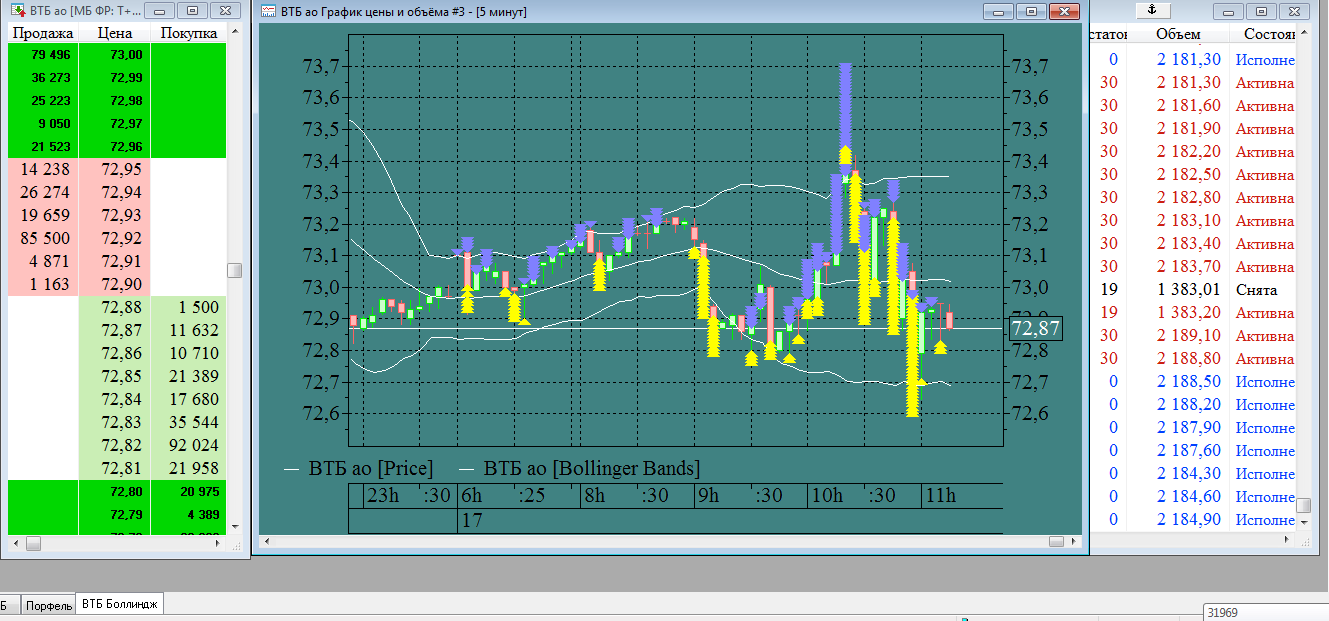Click the Цена column header in order book
The height and width of the screenshot is (621, 1329).
click(116, 33)
